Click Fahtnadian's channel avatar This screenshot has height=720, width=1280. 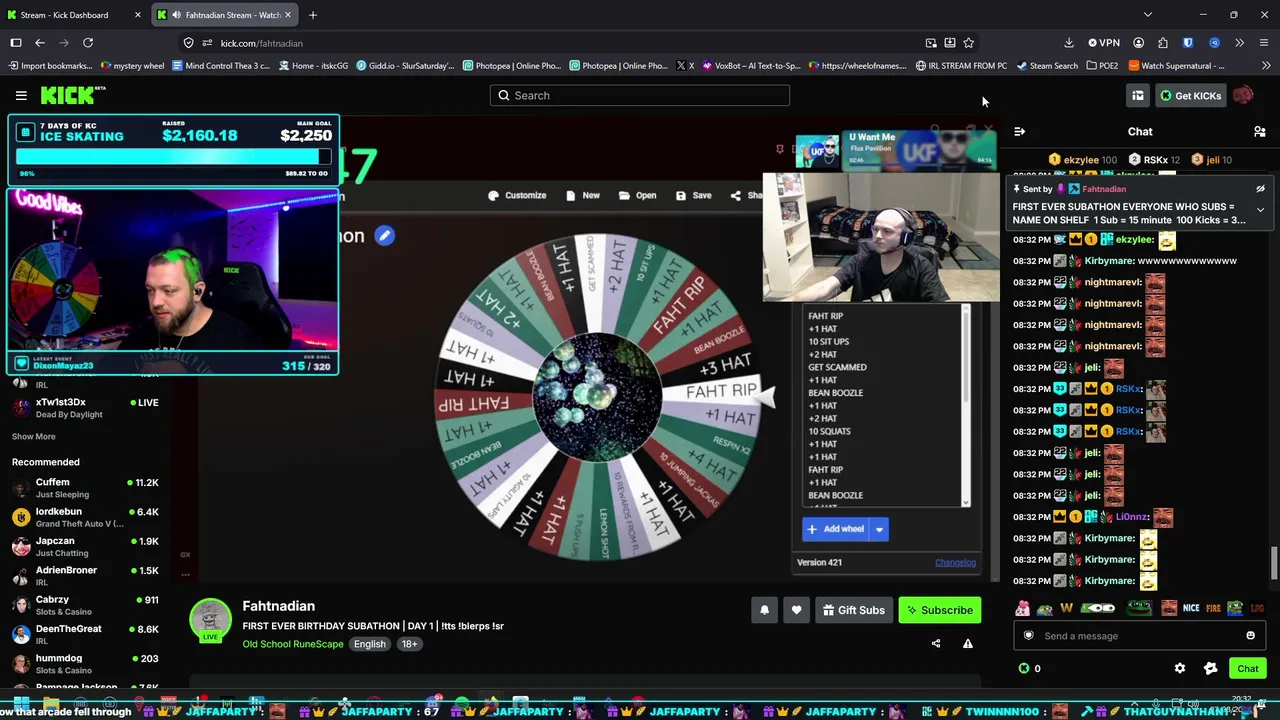(210, 620)
